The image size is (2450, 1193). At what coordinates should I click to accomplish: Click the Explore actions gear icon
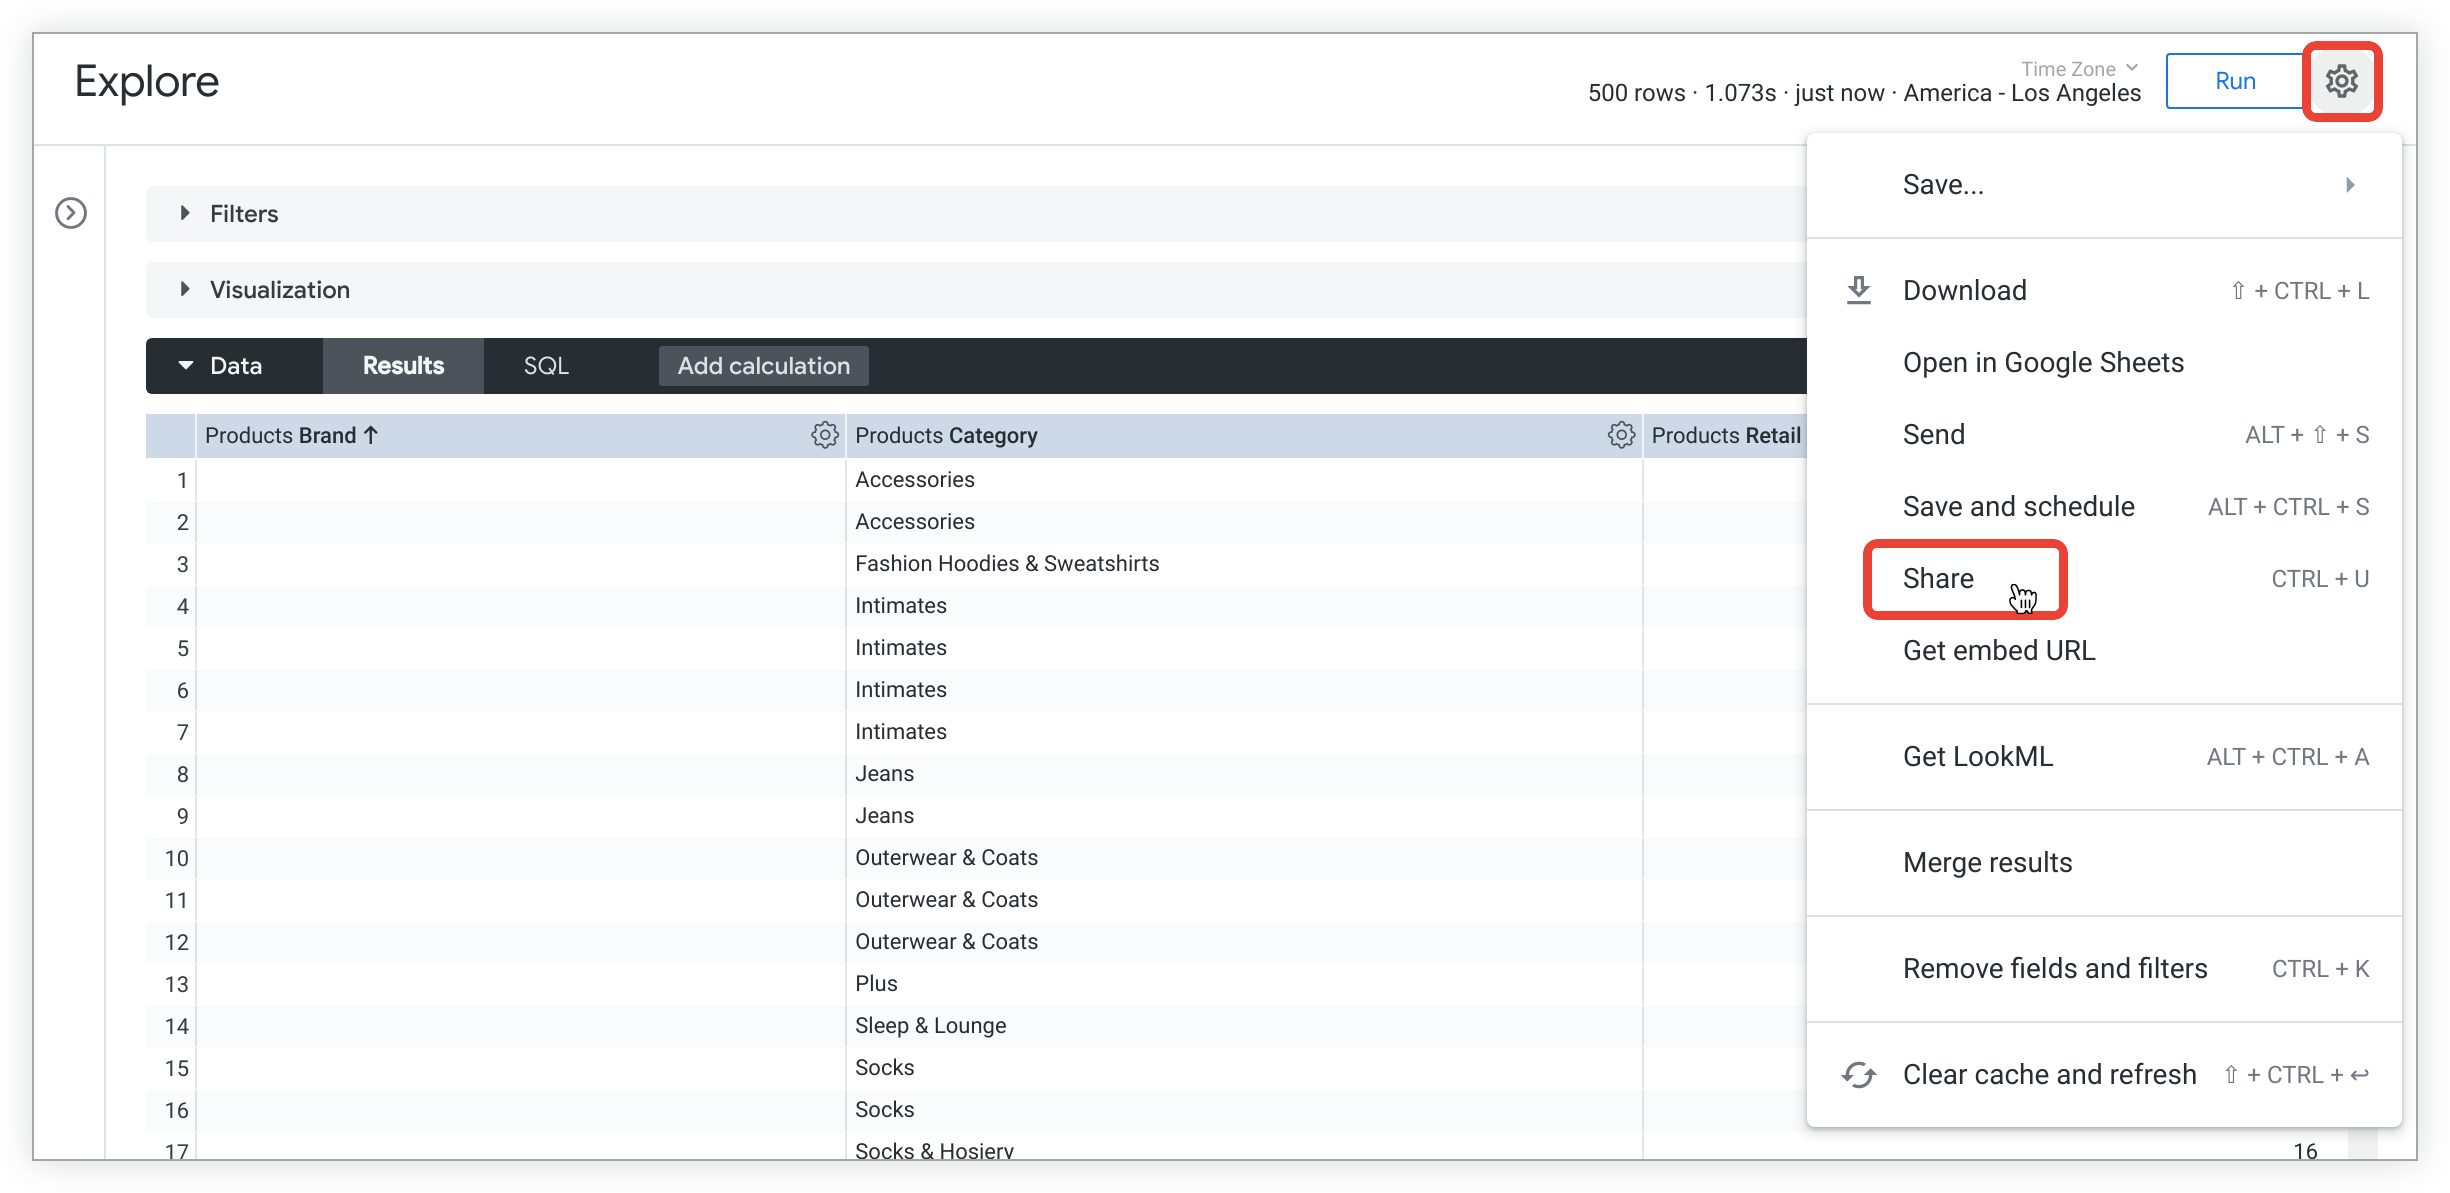click(2341, 81)
